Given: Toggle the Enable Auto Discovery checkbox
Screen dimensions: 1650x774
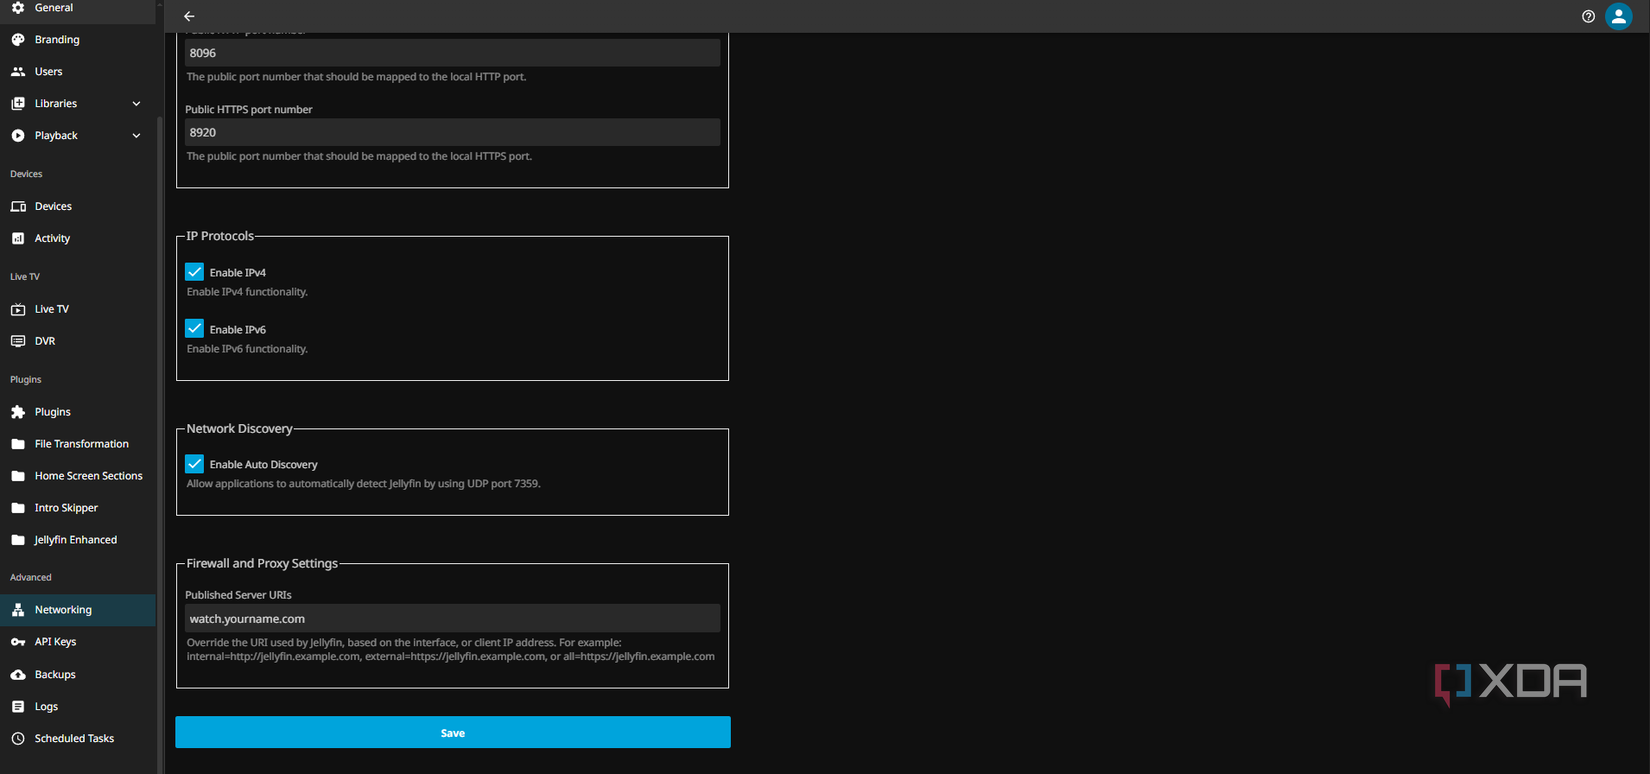Looking at the screenshot, I should pyautogui.click(x=194, y=464).
